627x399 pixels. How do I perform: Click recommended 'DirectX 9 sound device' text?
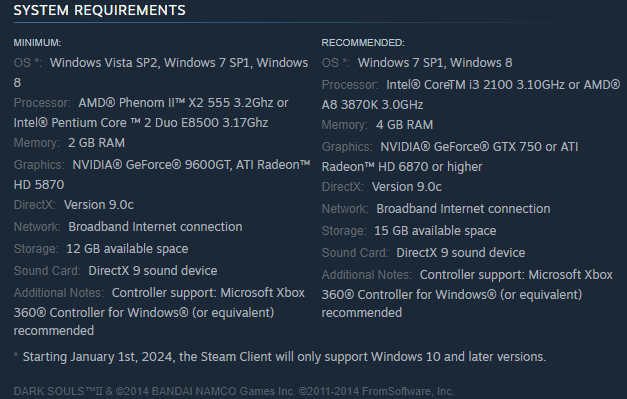[x=461, y=253]
